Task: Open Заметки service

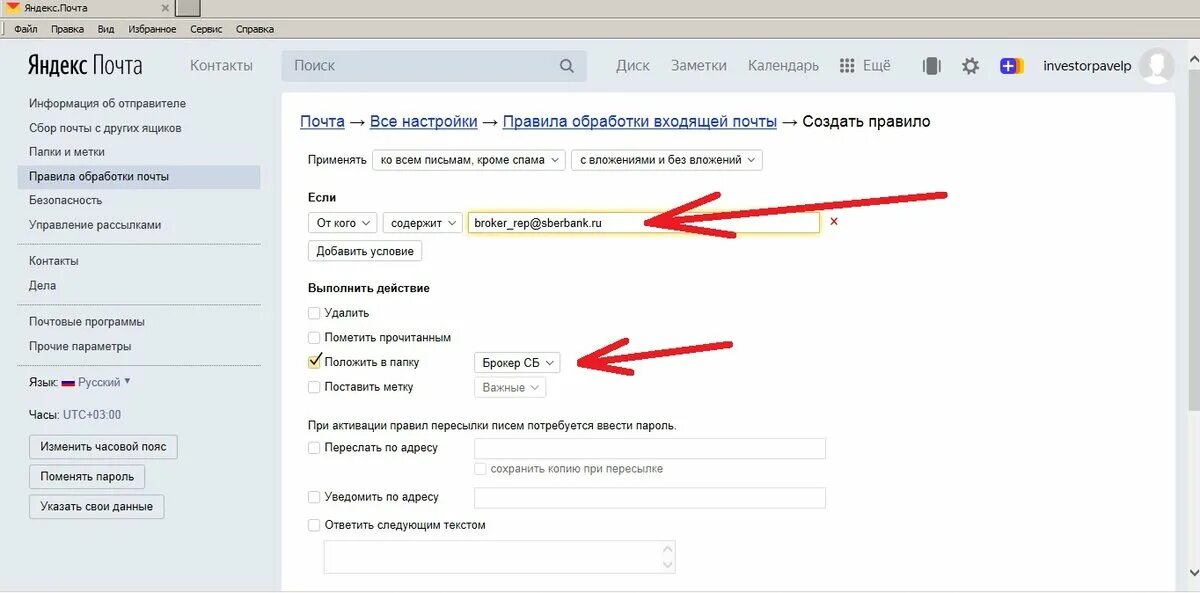Action: pyautogui.click(x=699, y=66)
